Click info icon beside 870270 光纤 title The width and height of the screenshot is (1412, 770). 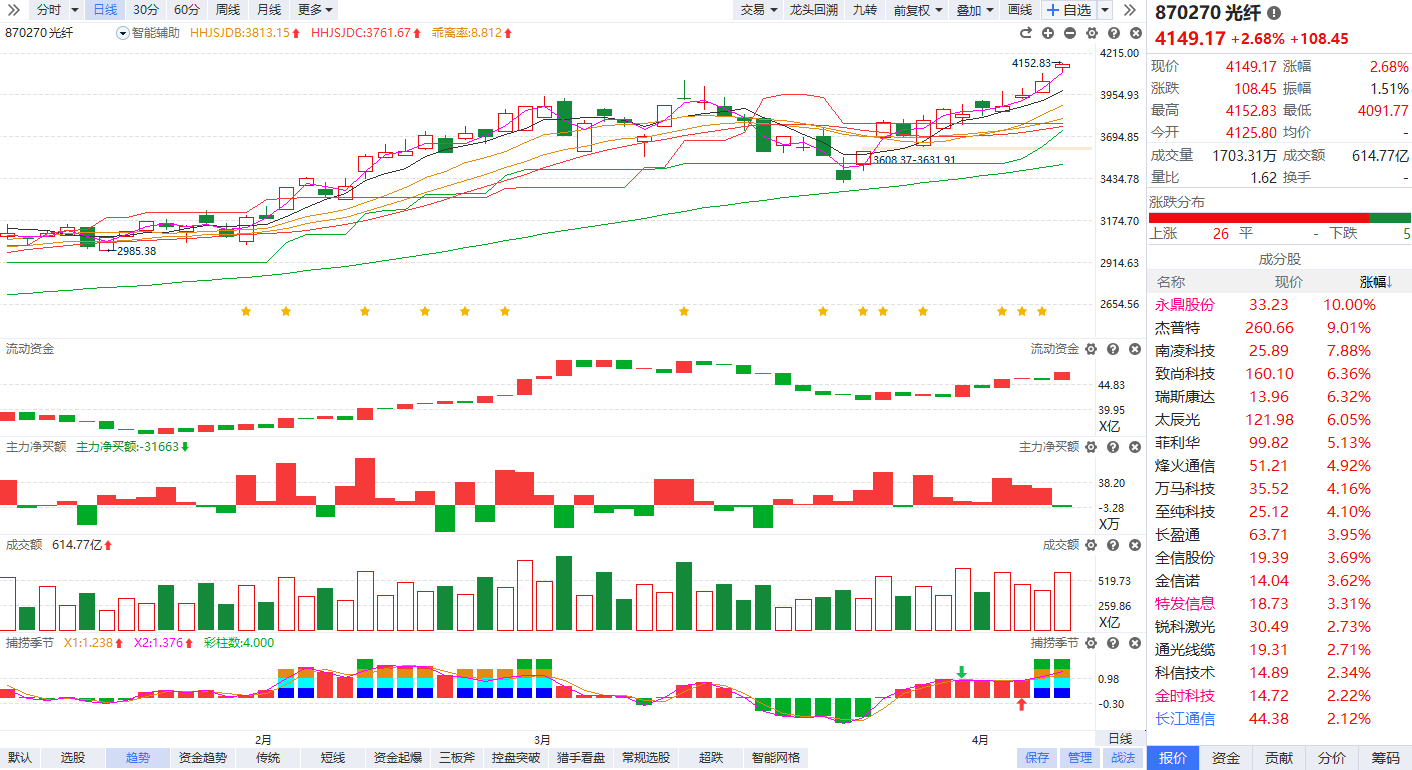(x=1273, y=13)
